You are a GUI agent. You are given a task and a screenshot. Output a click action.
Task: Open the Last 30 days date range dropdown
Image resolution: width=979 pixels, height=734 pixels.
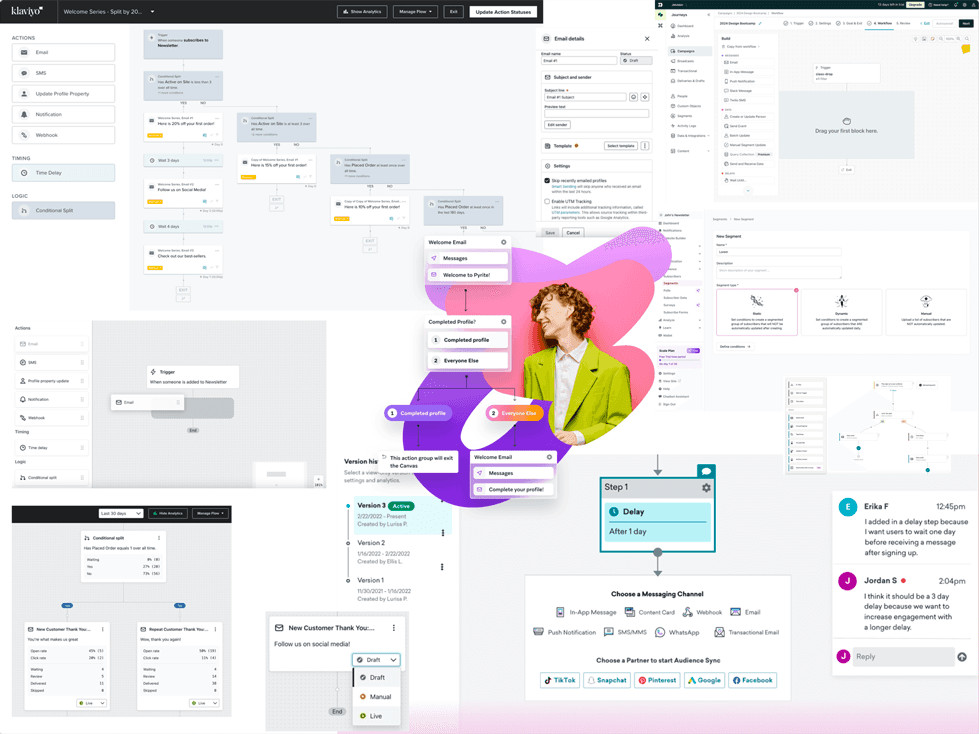(122, 513)
